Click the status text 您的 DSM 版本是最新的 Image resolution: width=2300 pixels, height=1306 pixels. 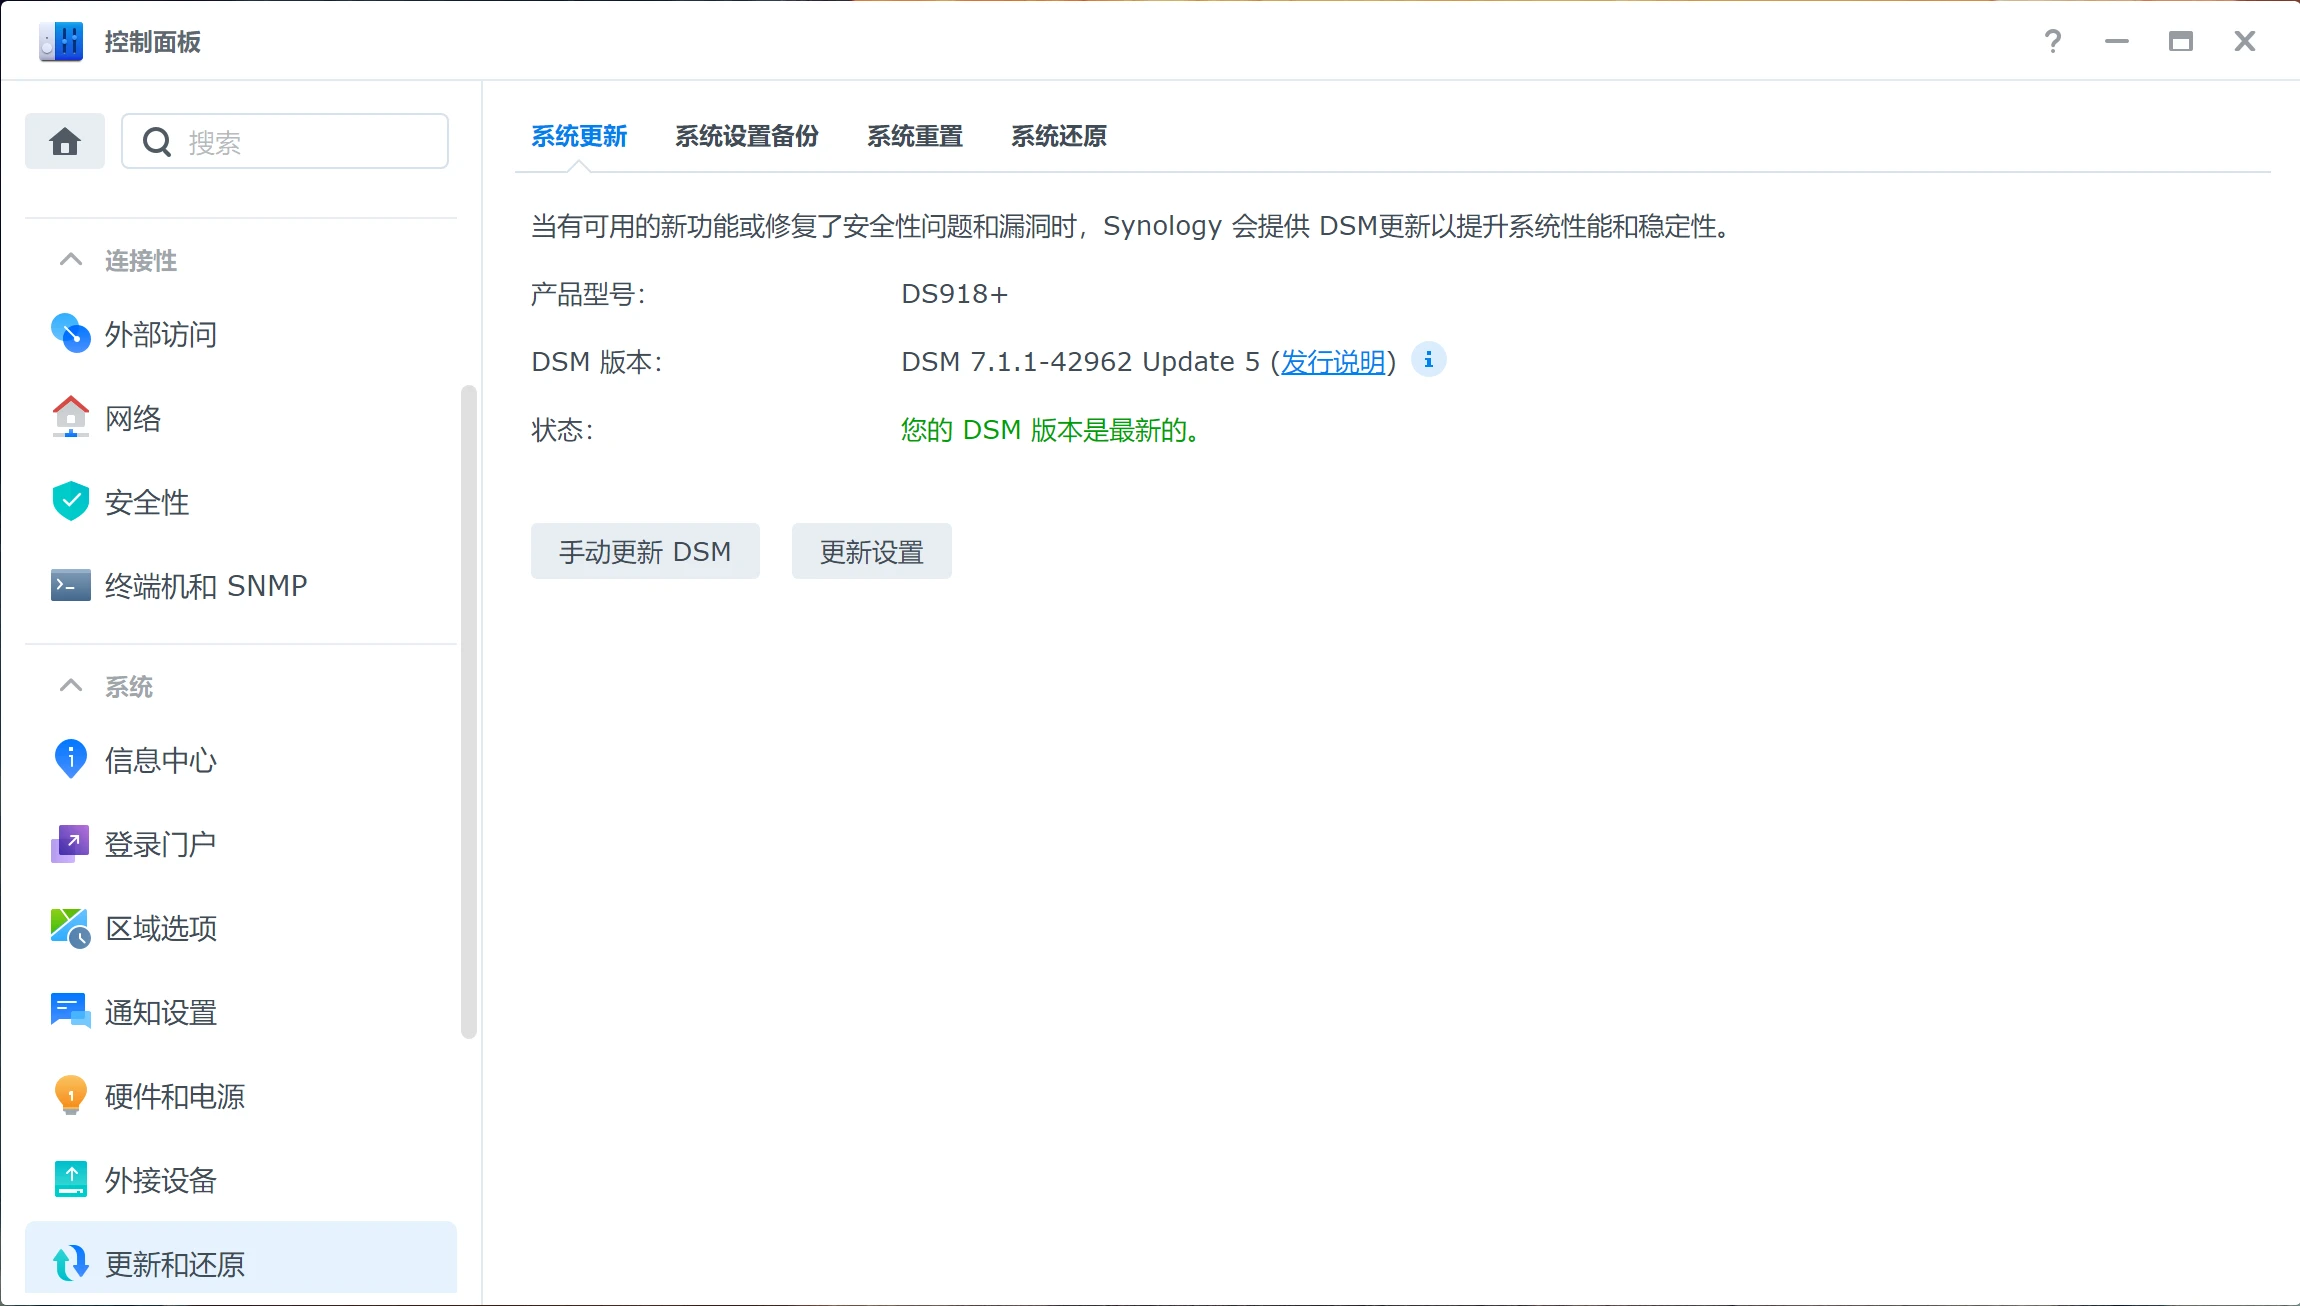click(1050, 430)
